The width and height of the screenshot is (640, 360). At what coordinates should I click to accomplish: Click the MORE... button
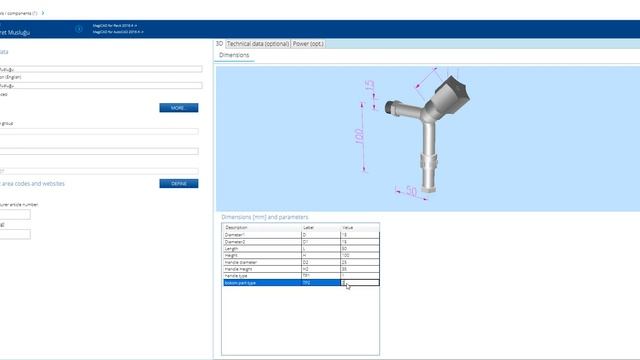(x=179, y=108)
